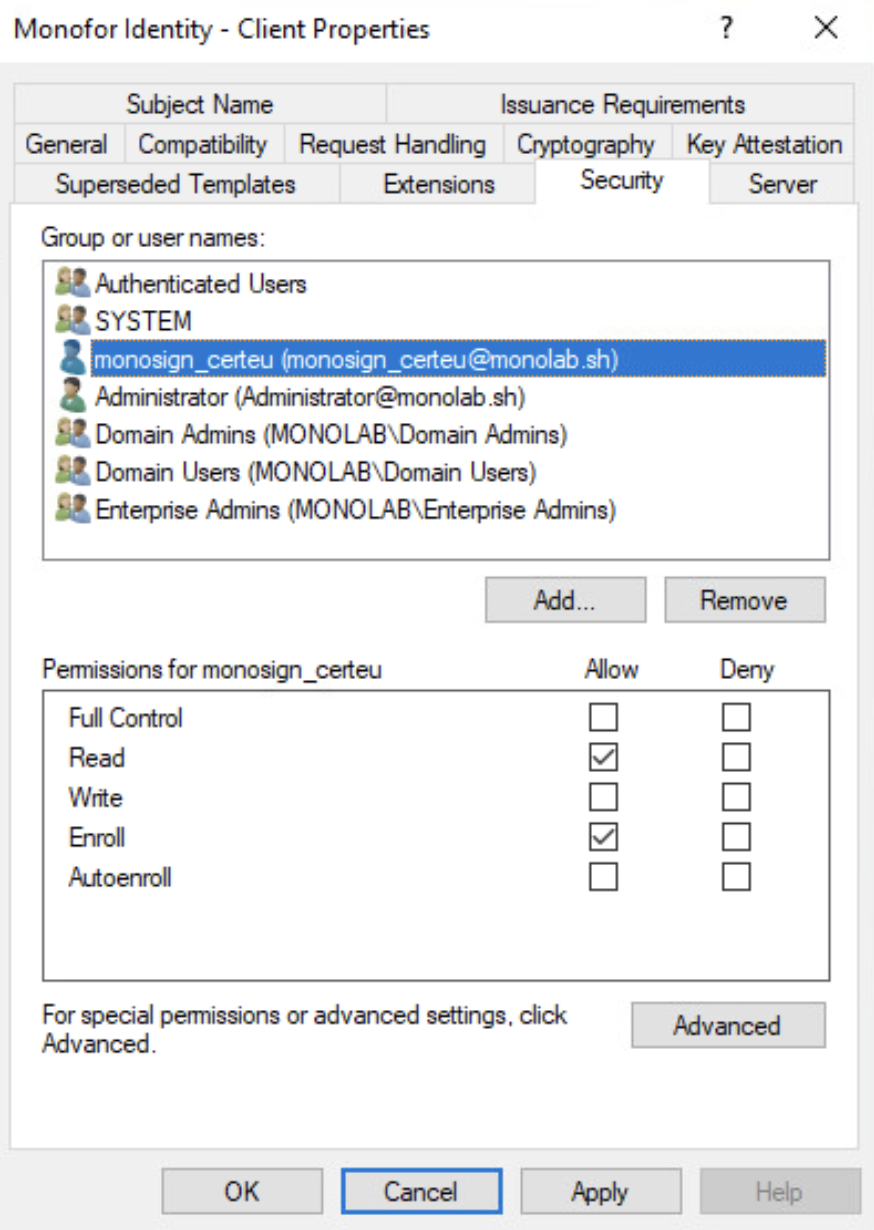Screen dimensions: 874x1230
Task: Click the SYSTEM group icon
Action: click(73, 321)
